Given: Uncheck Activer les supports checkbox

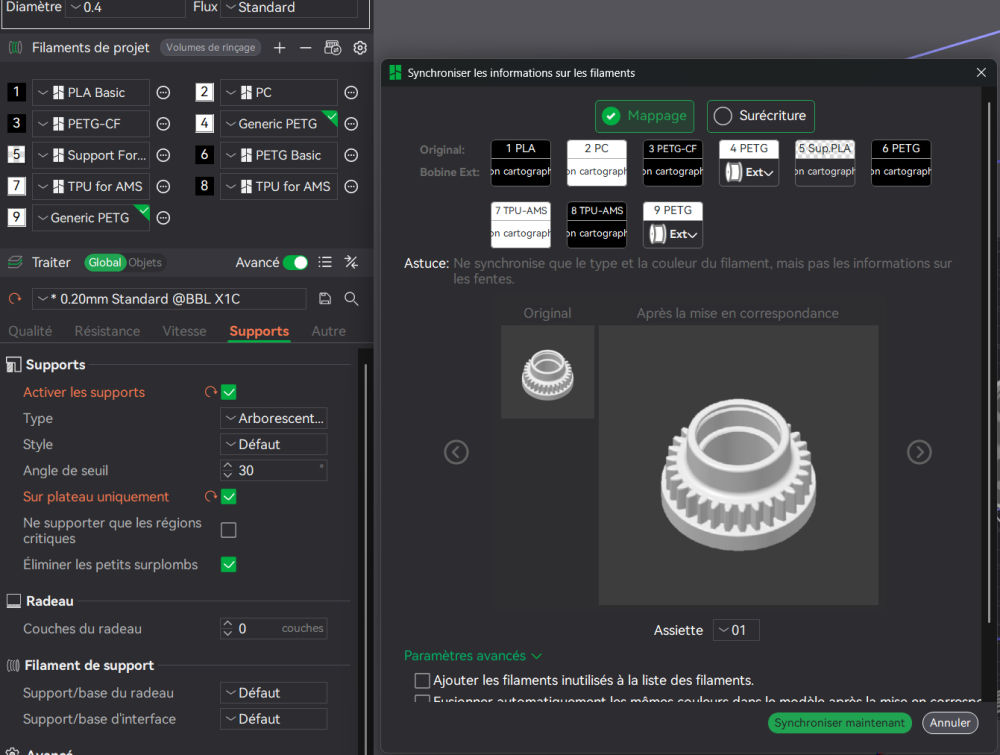Looking at the screenshot, I should tap(228, 392).
